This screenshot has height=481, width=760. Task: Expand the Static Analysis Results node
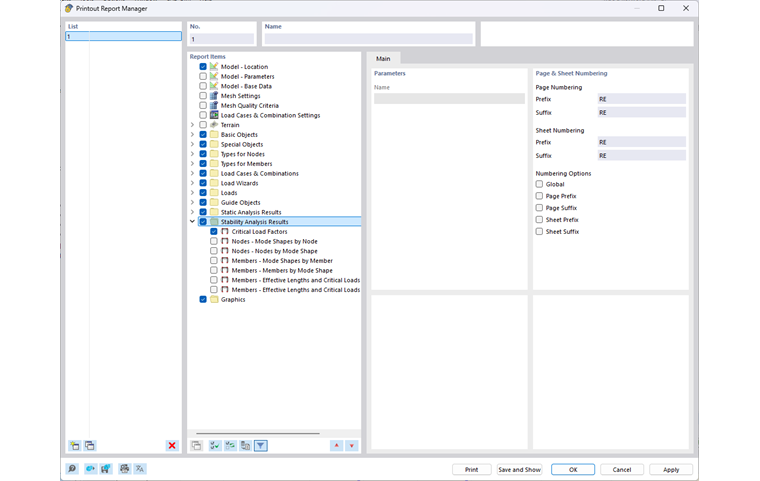pos(192,212)
